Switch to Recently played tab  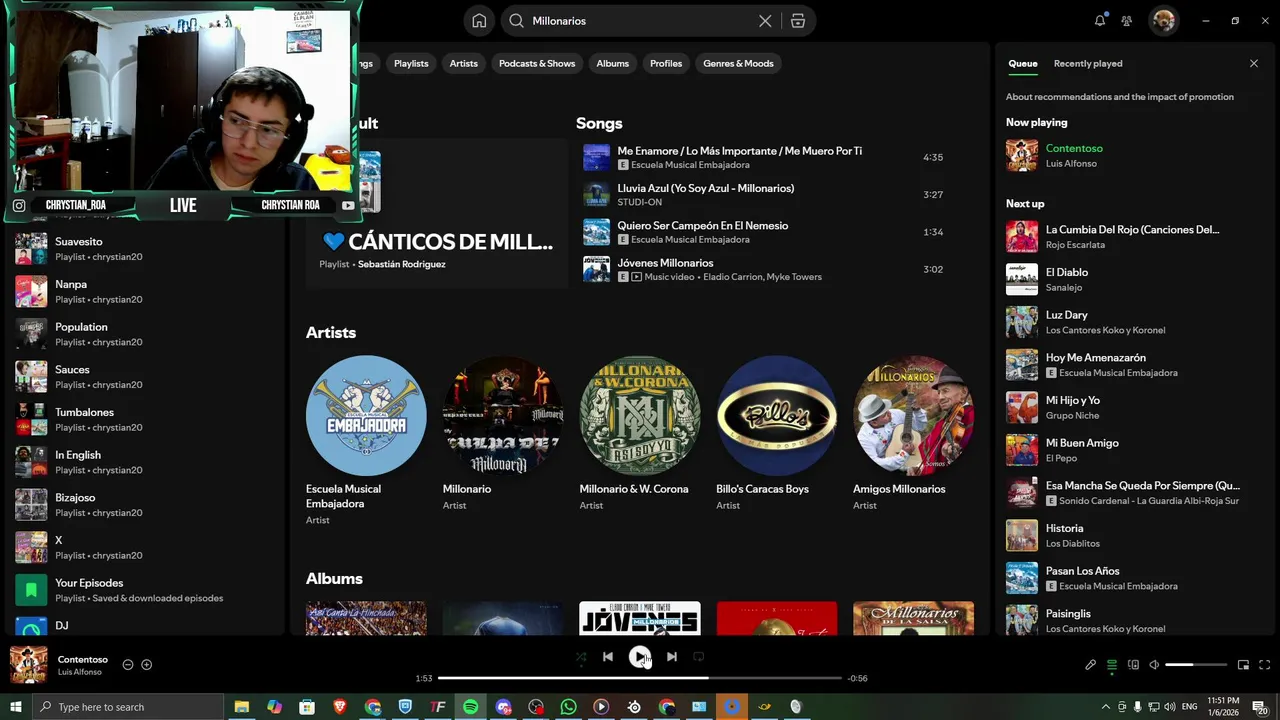click(1088, 63)
